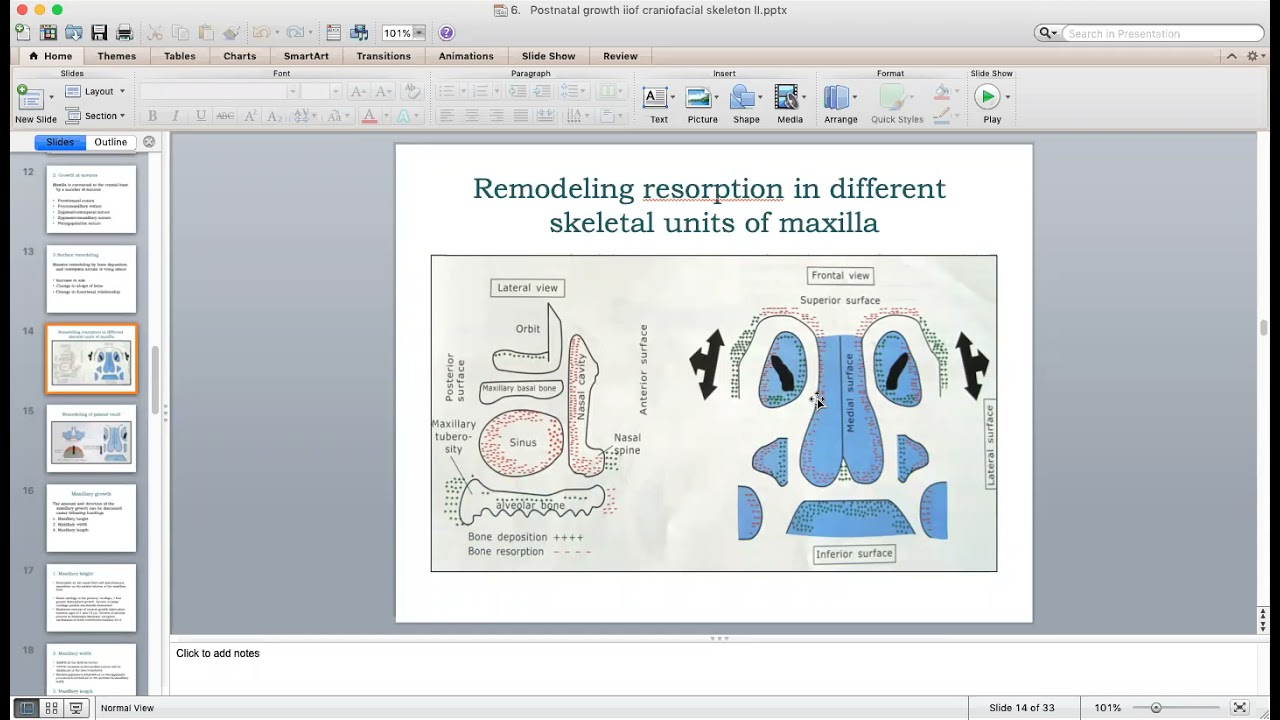Switch to Normal view in status bar
This screenshot has width=1280, height=720.
tap(27, 708)
